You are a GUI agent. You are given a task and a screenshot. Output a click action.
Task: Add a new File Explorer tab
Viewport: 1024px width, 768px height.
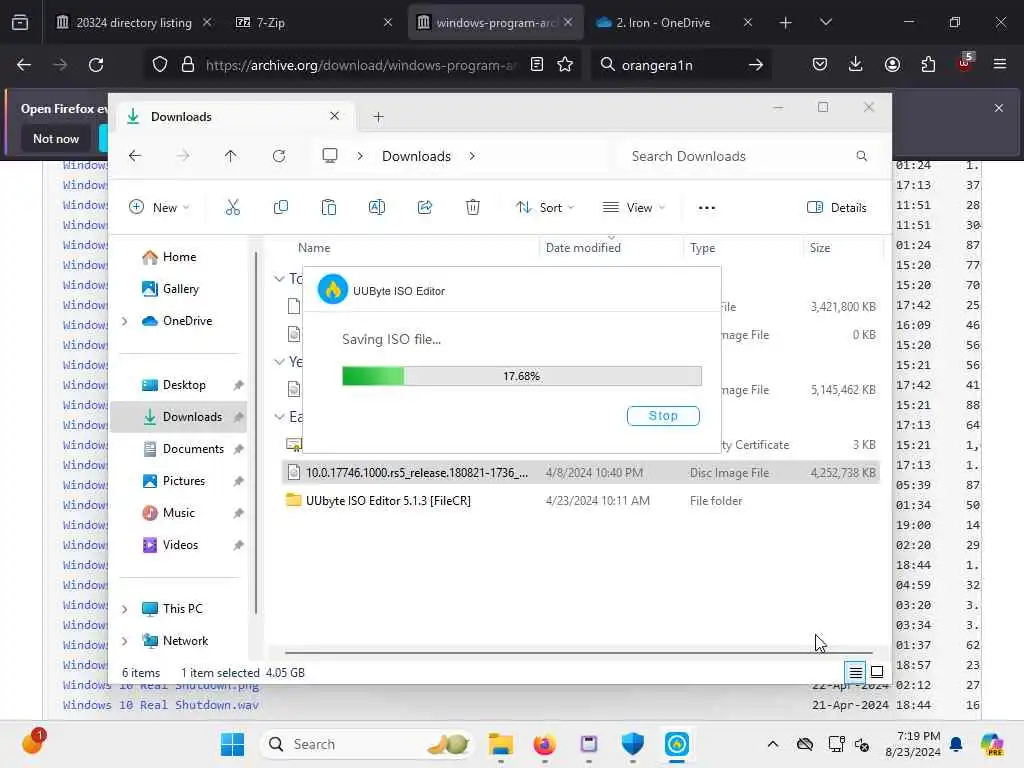click(x=378, y=117)
